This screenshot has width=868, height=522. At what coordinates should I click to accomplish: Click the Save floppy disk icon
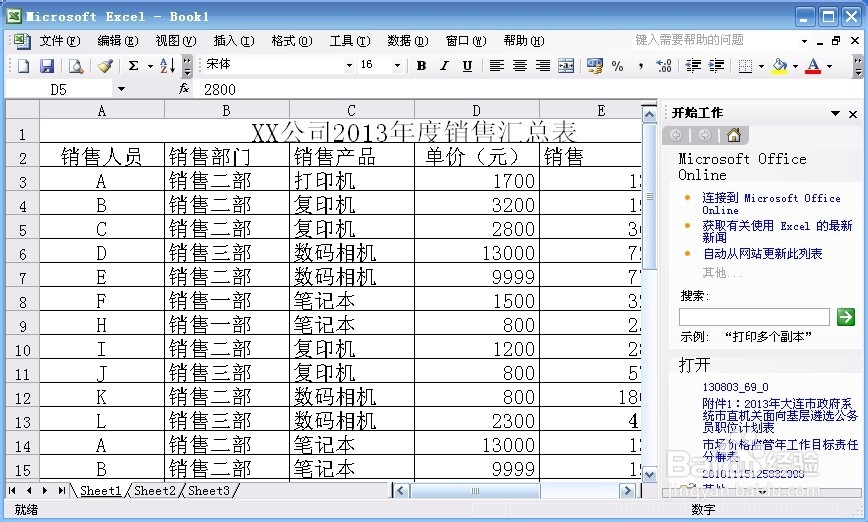click(x=47, y=66)
